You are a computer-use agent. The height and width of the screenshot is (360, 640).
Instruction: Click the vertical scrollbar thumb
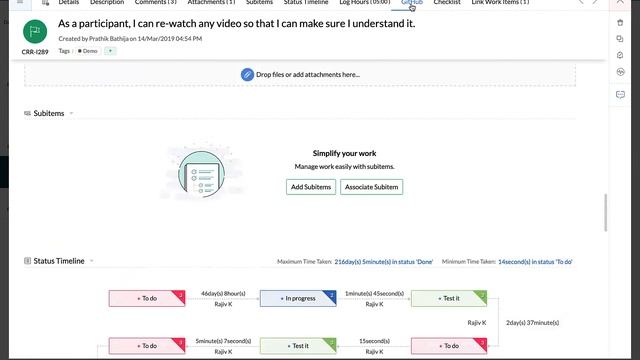(606, 213)
